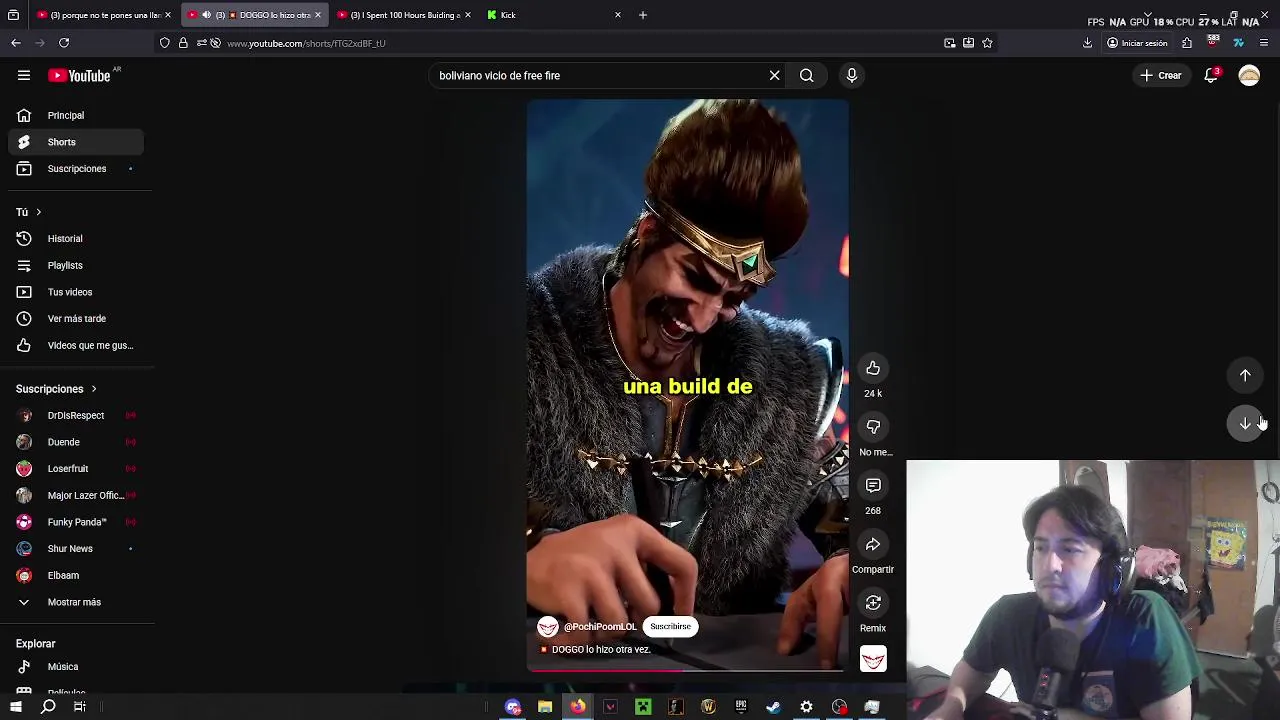Open the Loserfruit channel subscription

[x=76, y=468]
